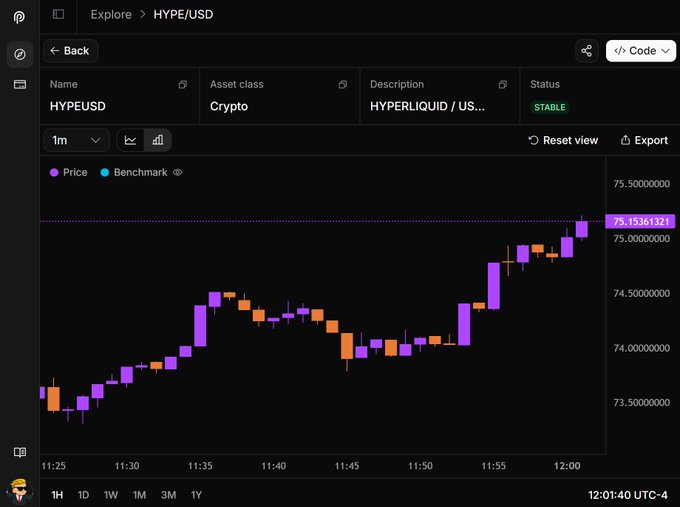Click Reset view

(563, 140)
